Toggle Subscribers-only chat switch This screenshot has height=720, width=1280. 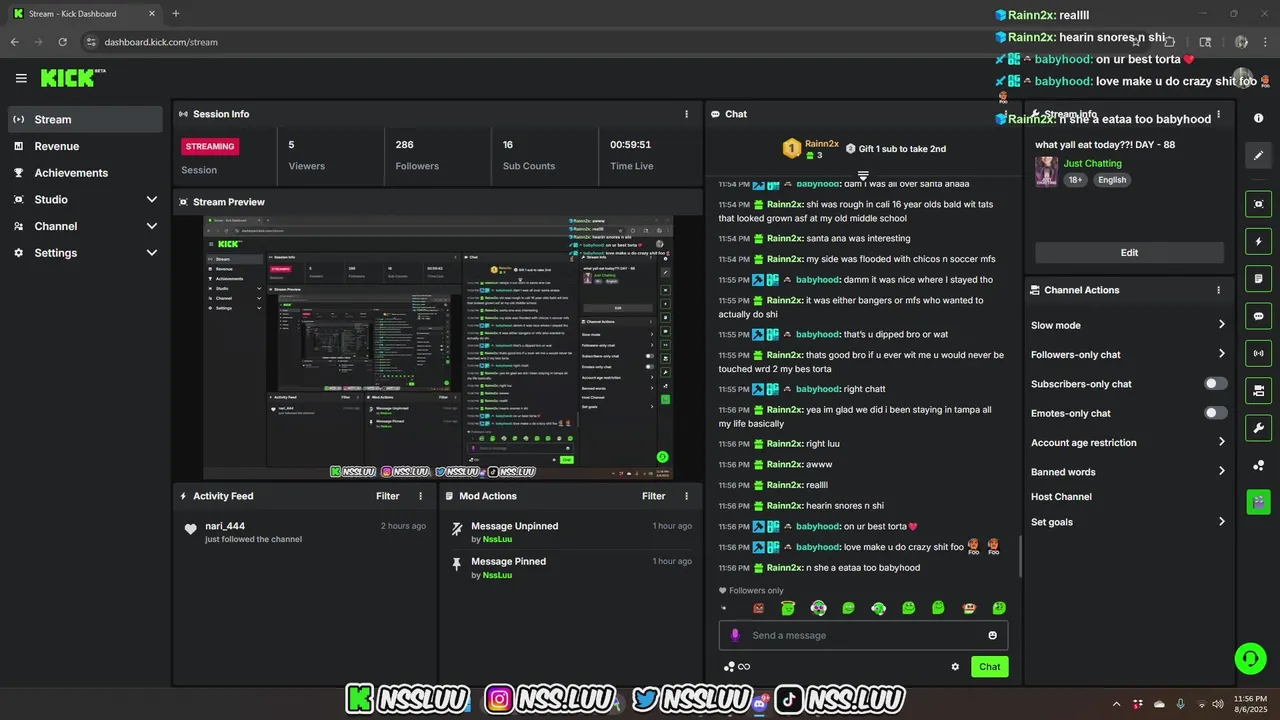click(1215, 384)
